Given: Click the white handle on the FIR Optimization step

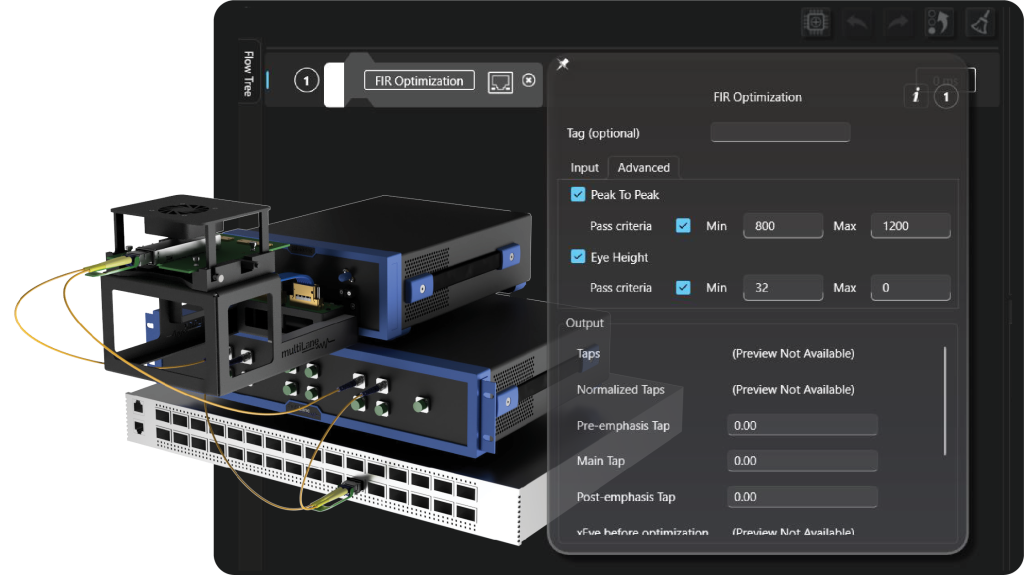Looking at the screenshot, I should click(334, 85).
